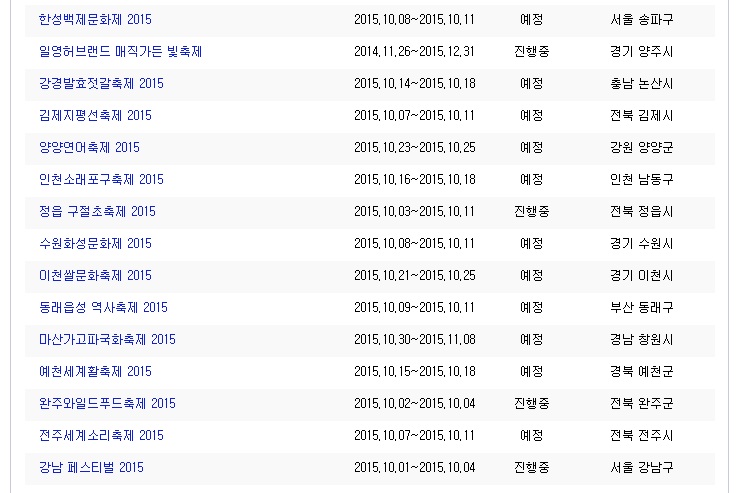Click 정읍 구절초축제 2015 link

coord(97,211)
